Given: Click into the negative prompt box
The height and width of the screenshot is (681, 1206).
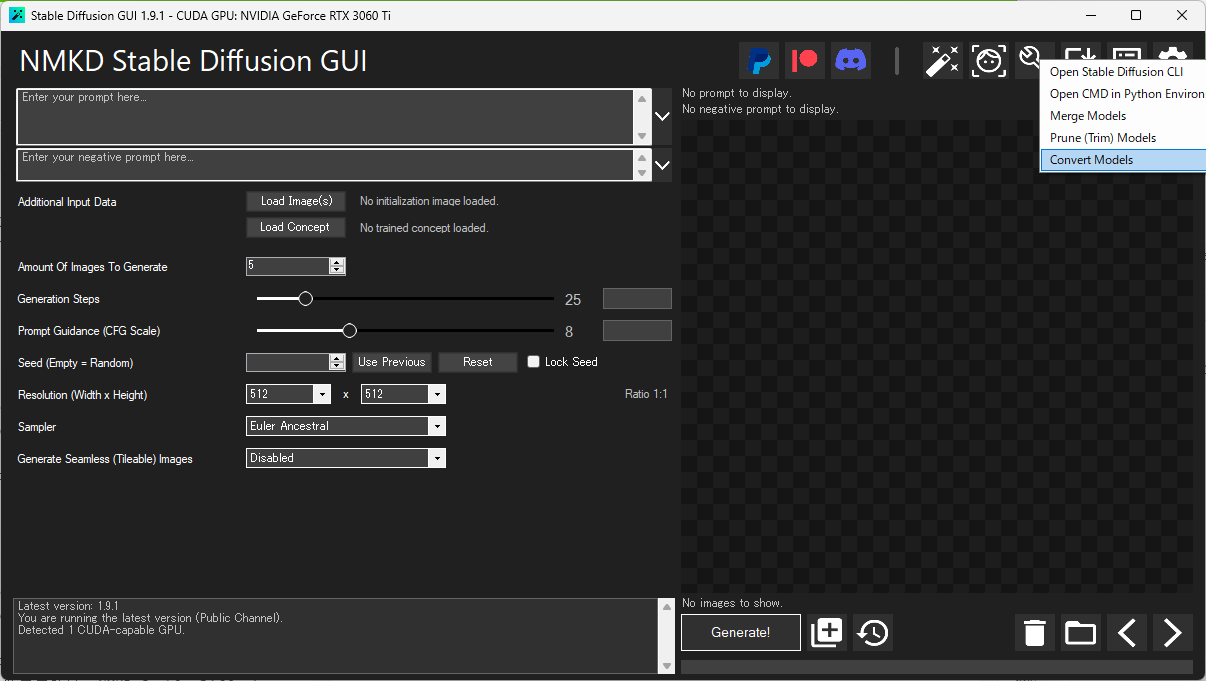Looking at the screenshot, I should point(326,165).
